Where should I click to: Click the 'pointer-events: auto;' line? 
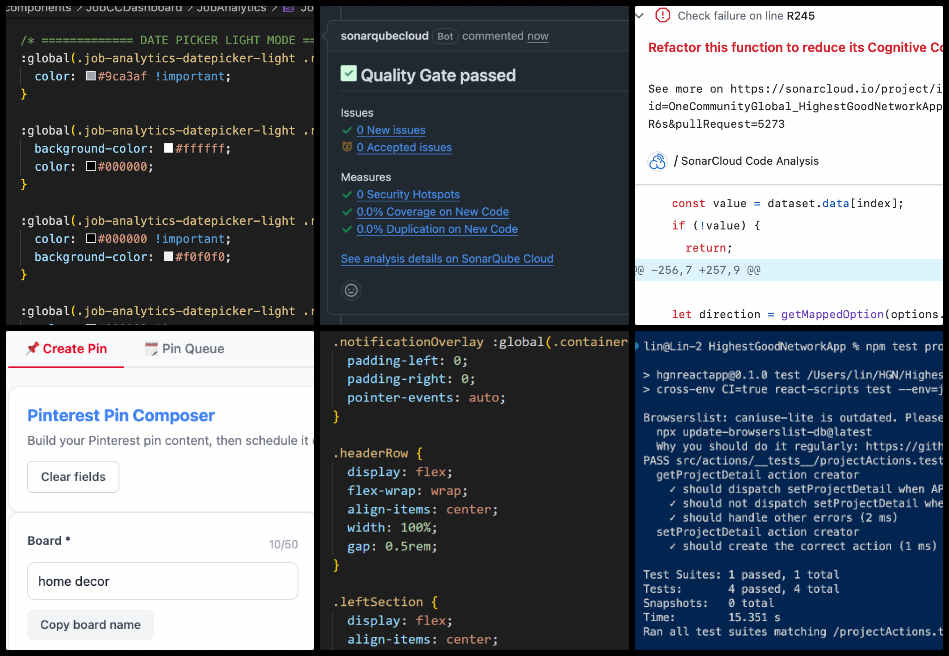[426, 398]
